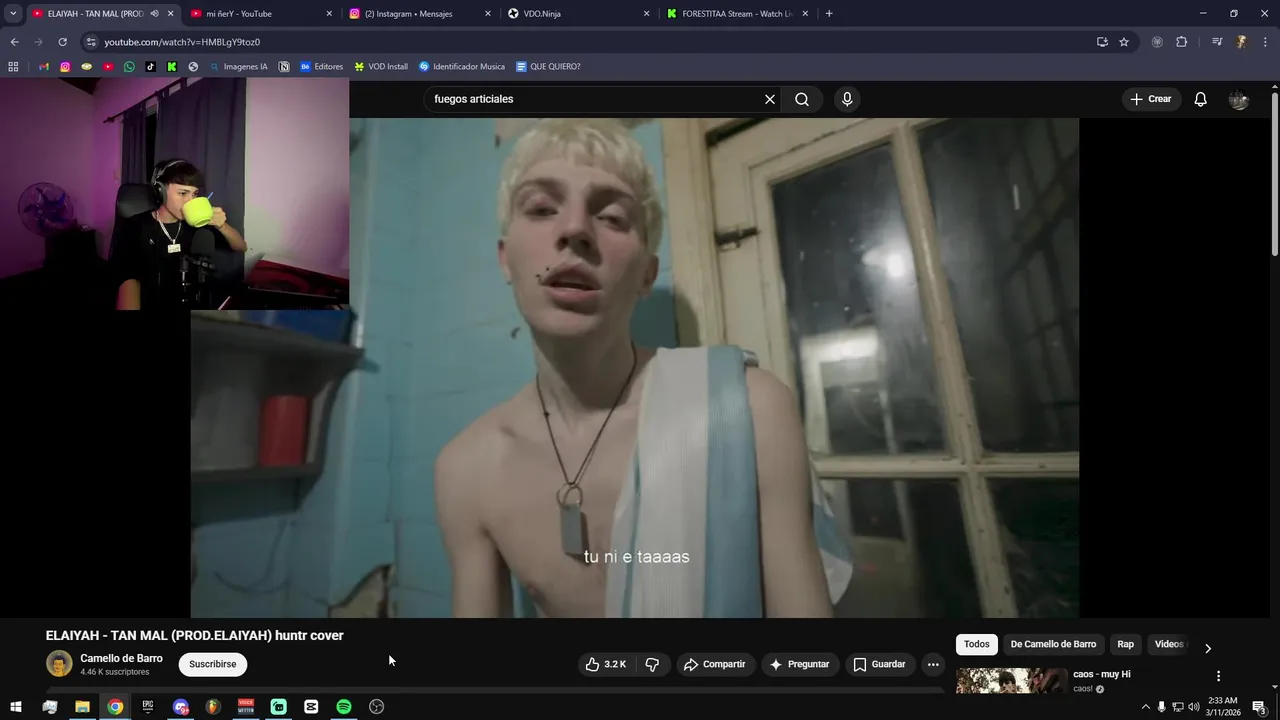Launch Spotify from taskbar
This screenshot has width=1280, height=720.
click(344, 707)
